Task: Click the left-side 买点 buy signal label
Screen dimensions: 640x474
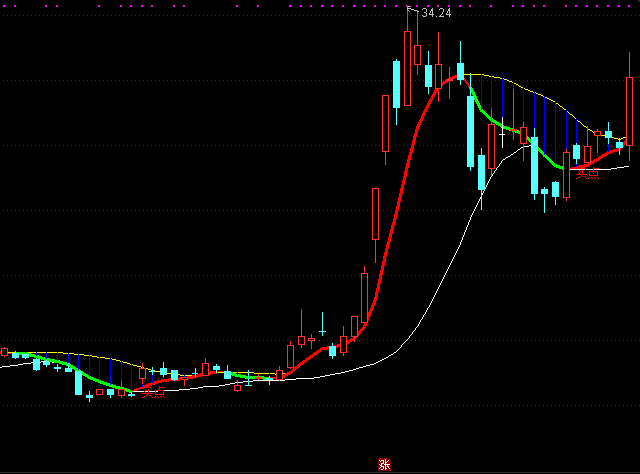Action: 153,393
